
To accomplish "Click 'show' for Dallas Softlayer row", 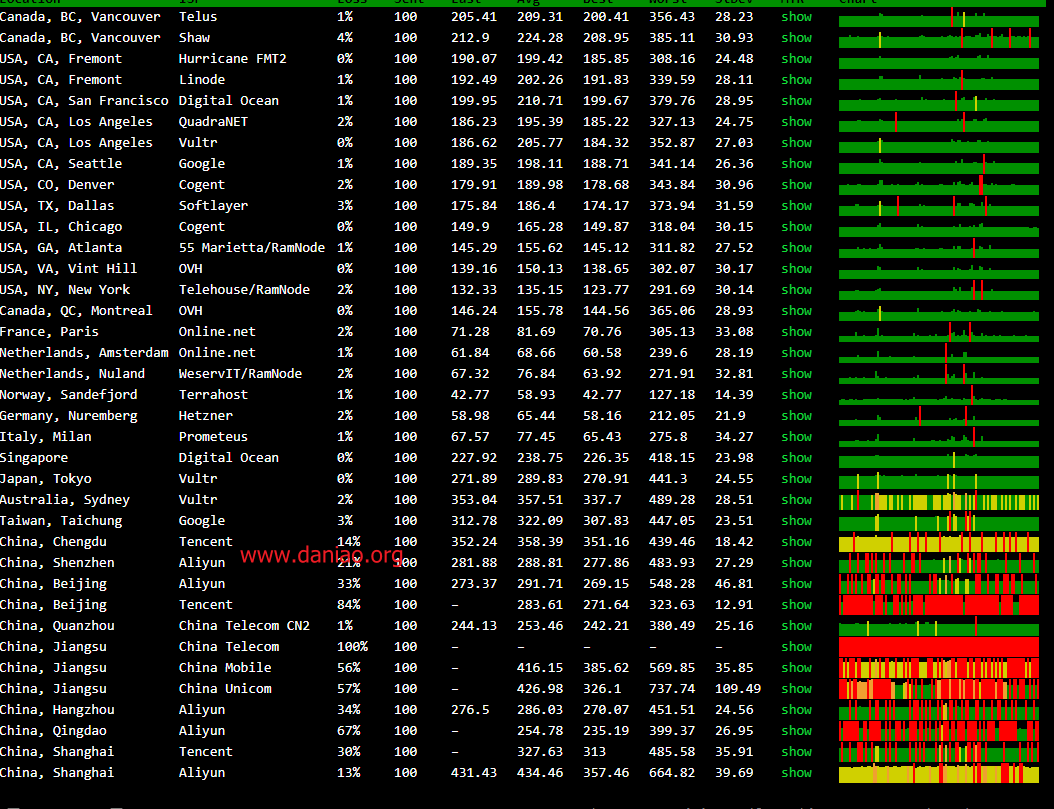I will [797, 206].
